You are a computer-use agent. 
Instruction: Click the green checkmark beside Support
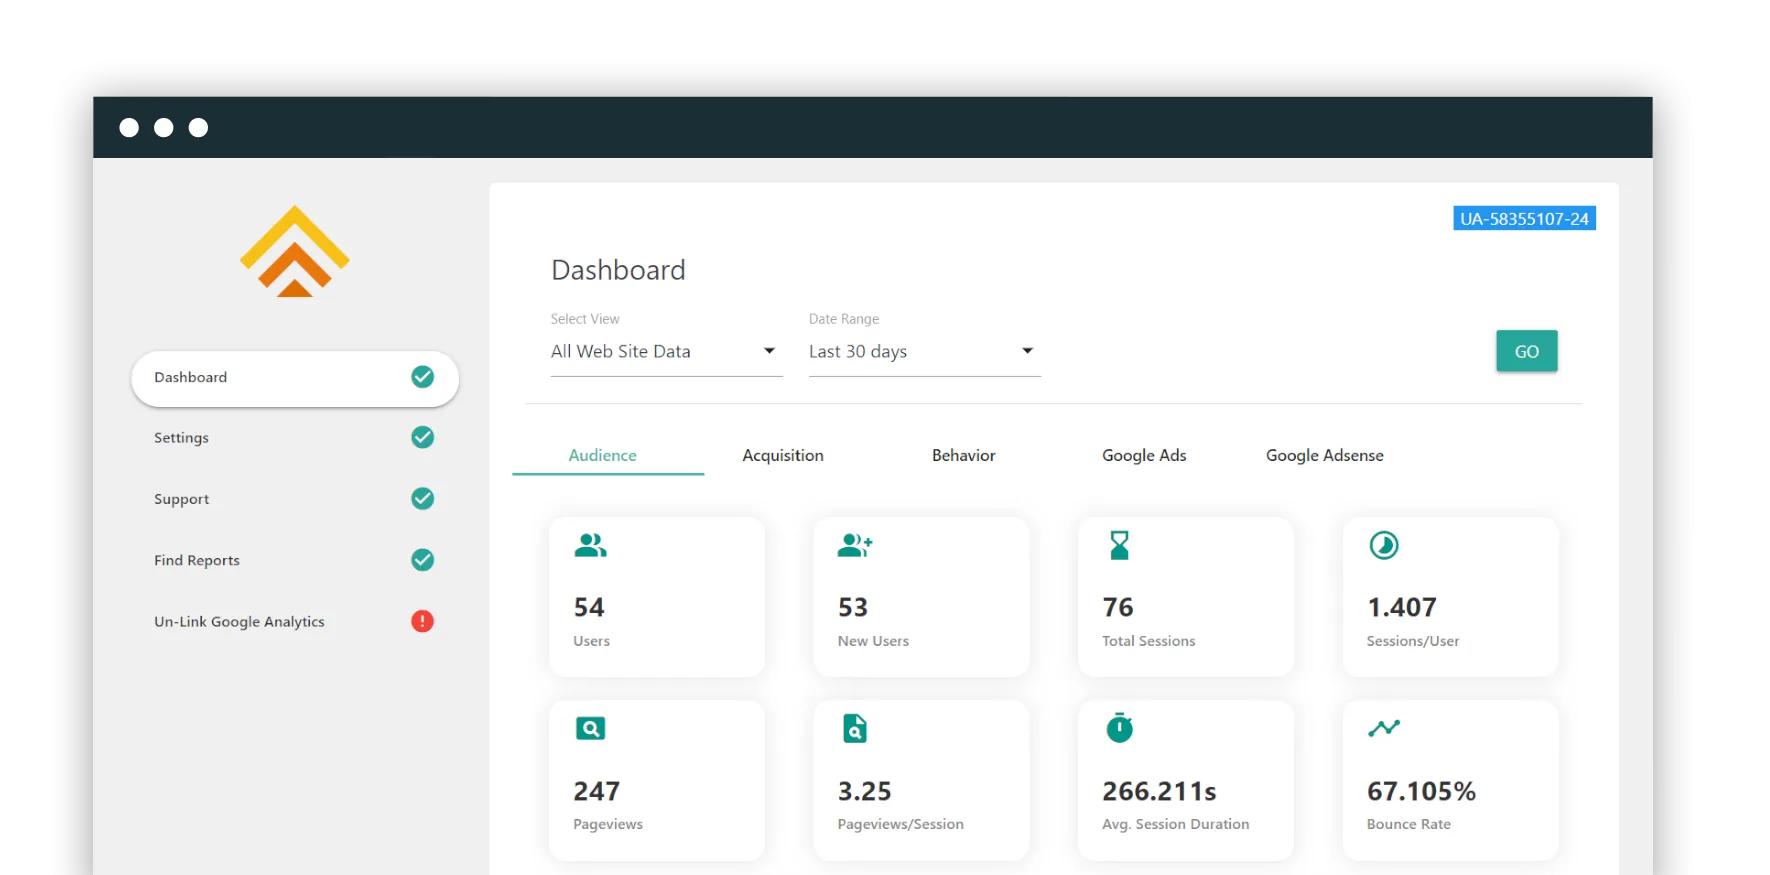pos(423,498)
